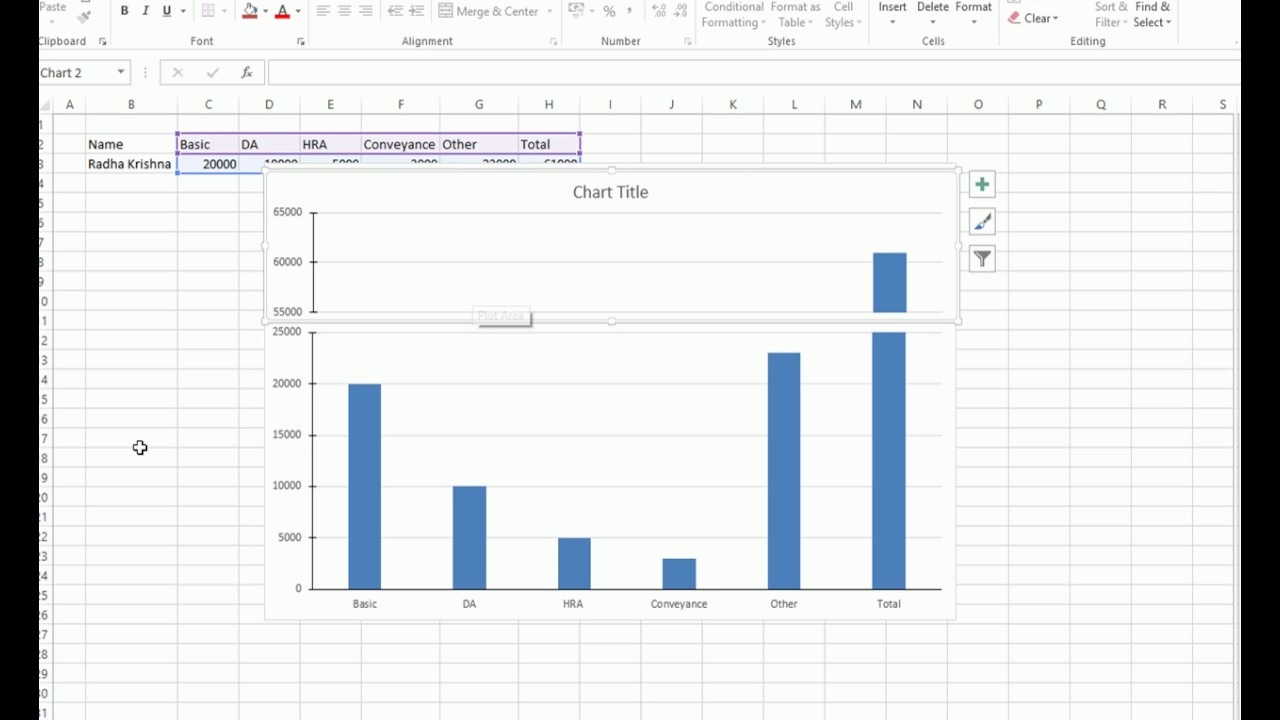Toggle italic formatting
This screenshot has height=720, width=1280.
pos(145,11)
